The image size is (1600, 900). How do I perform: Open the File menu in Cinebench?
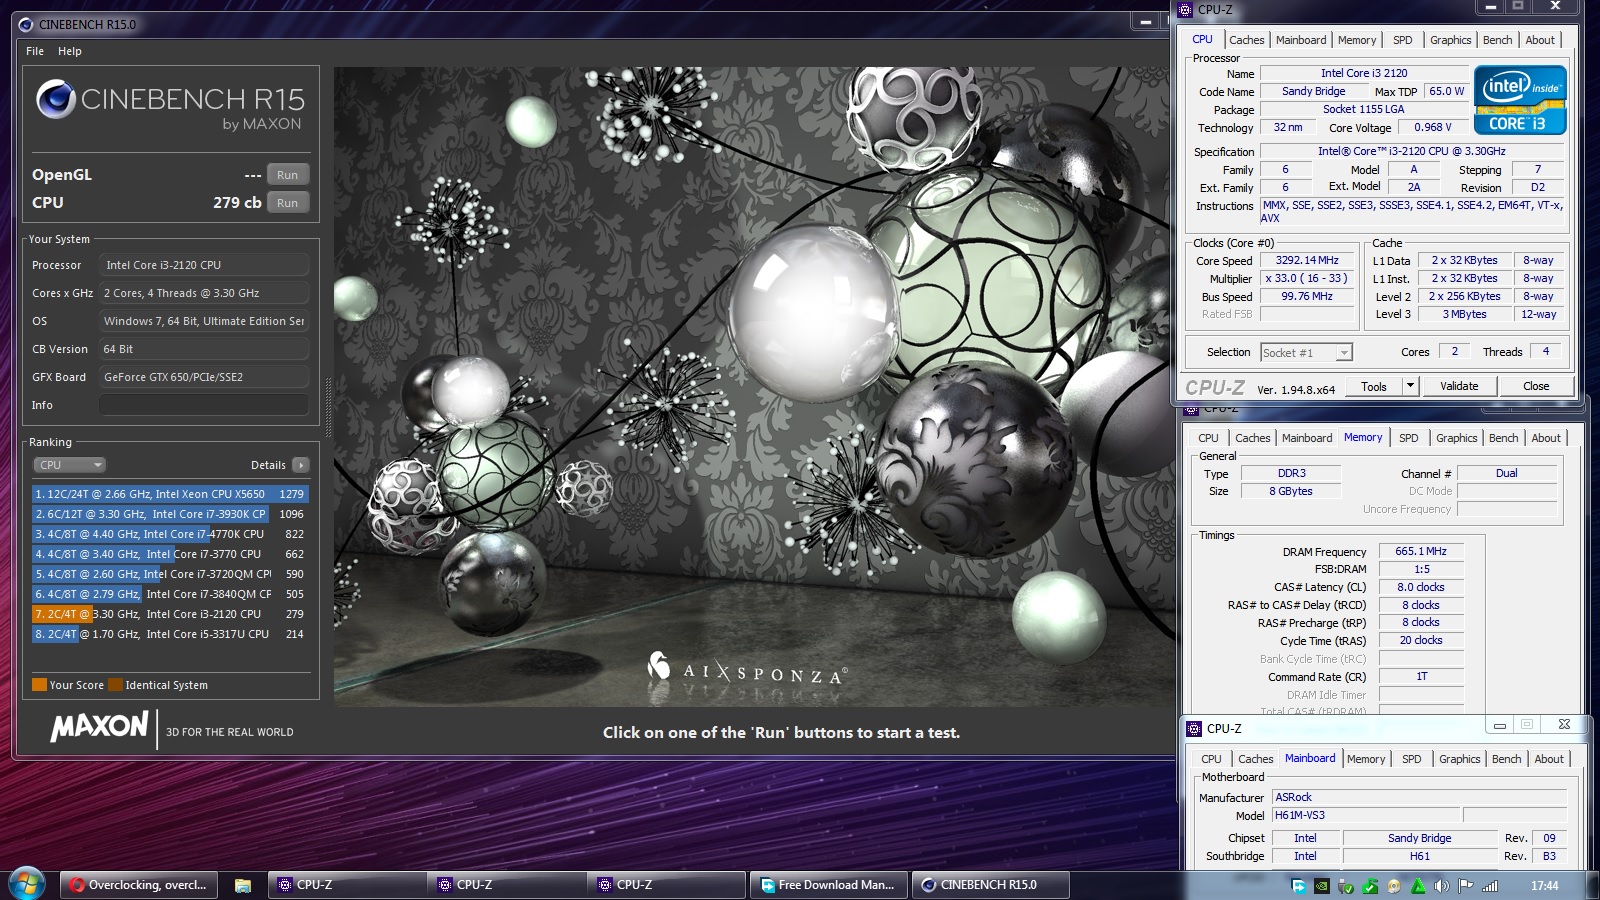(35, 51)
